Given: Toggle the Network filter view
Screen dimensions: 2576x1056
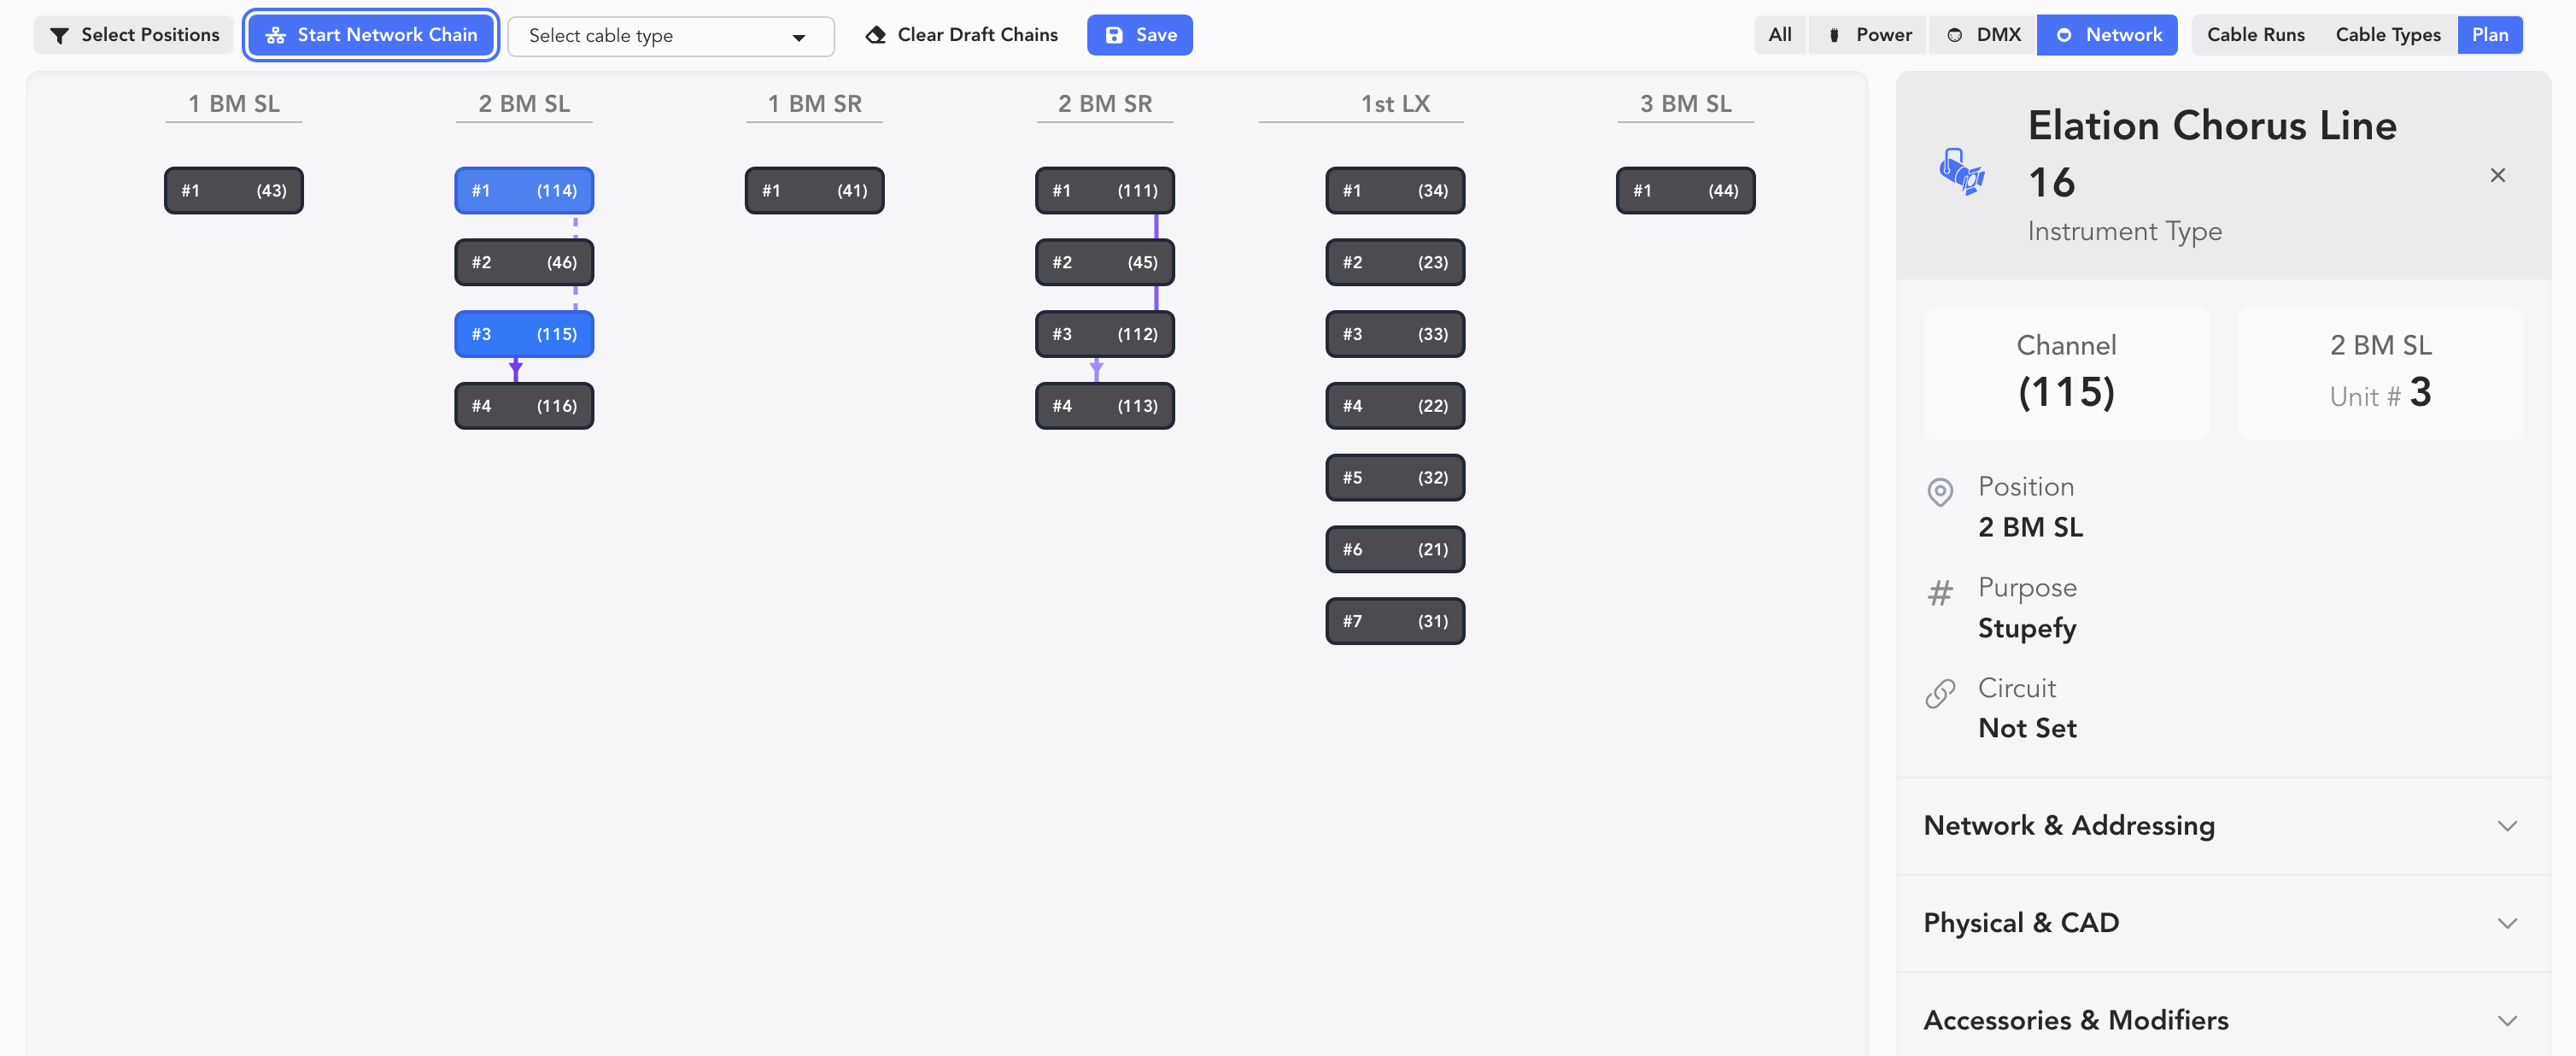Looking at the screenshot, I should 2107,36.
